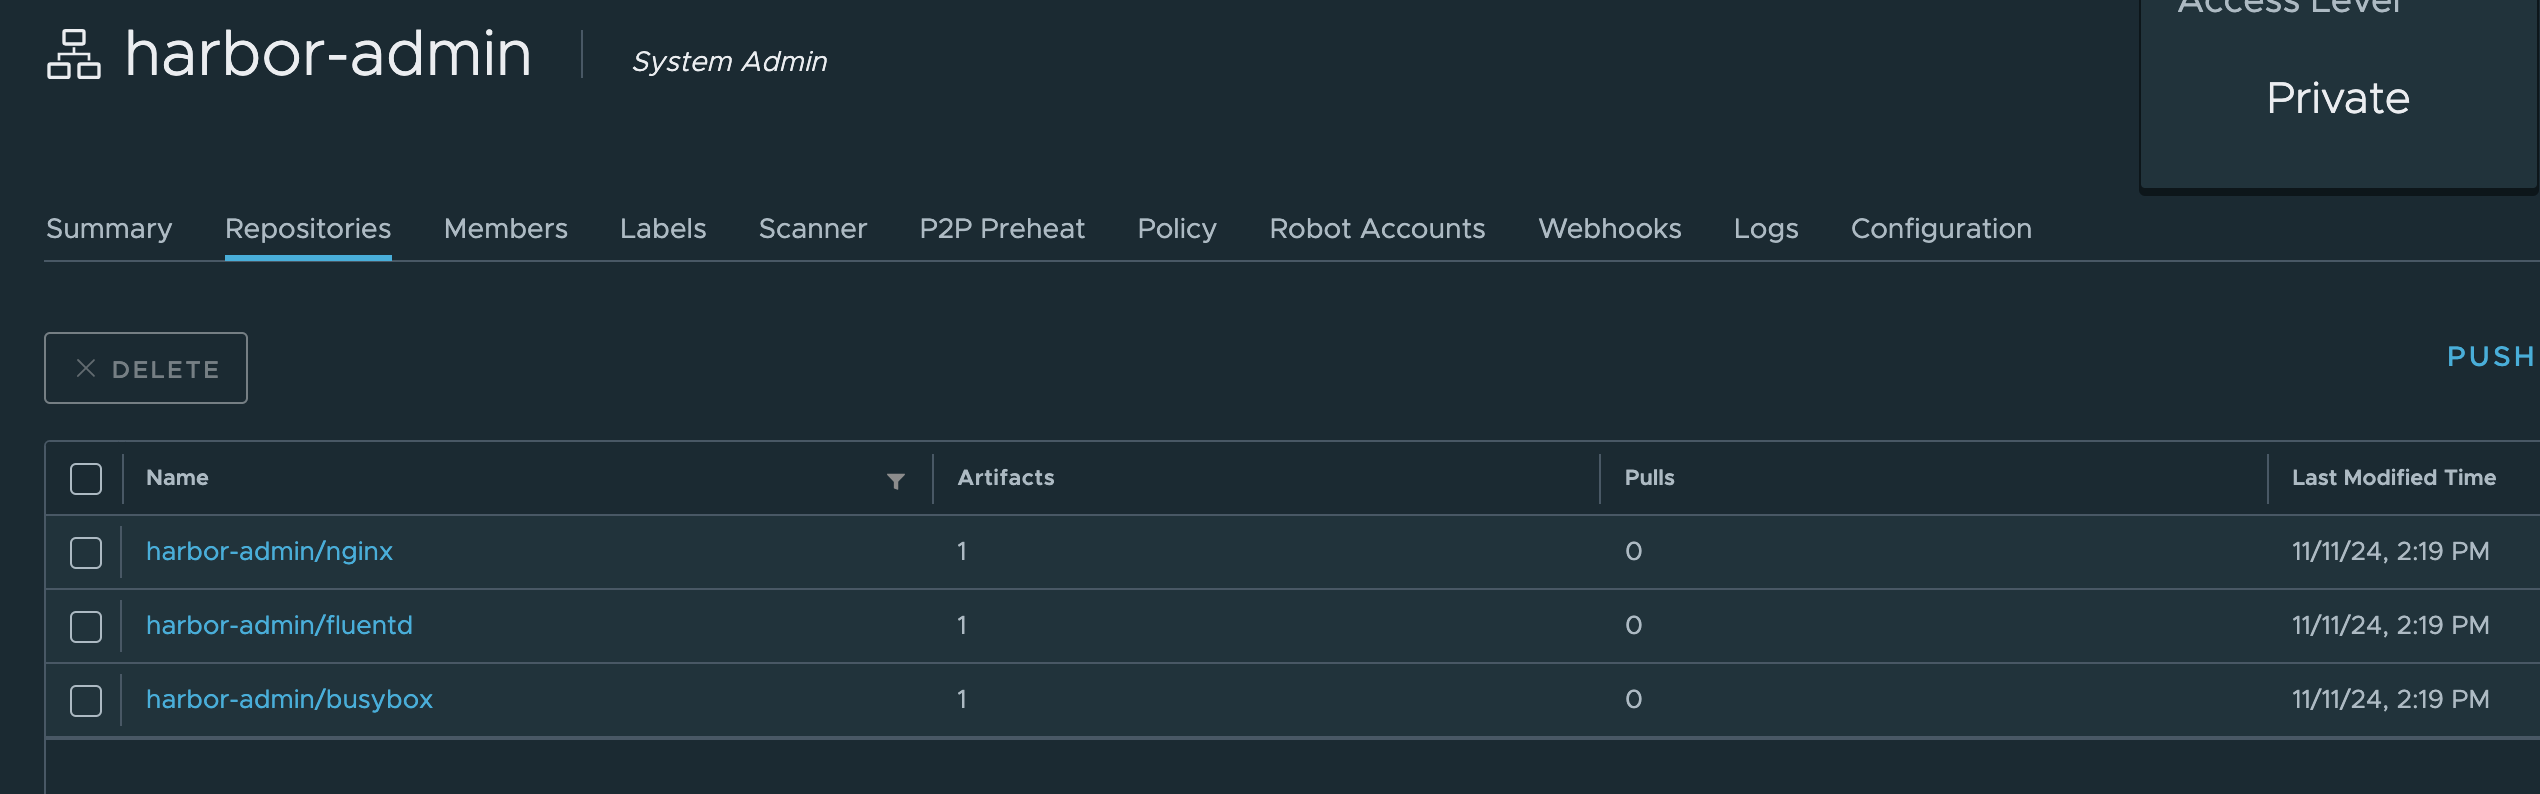Click the Last Modified Time column header
Screen dimensions: 2540x794
[x=2393, y=478]
